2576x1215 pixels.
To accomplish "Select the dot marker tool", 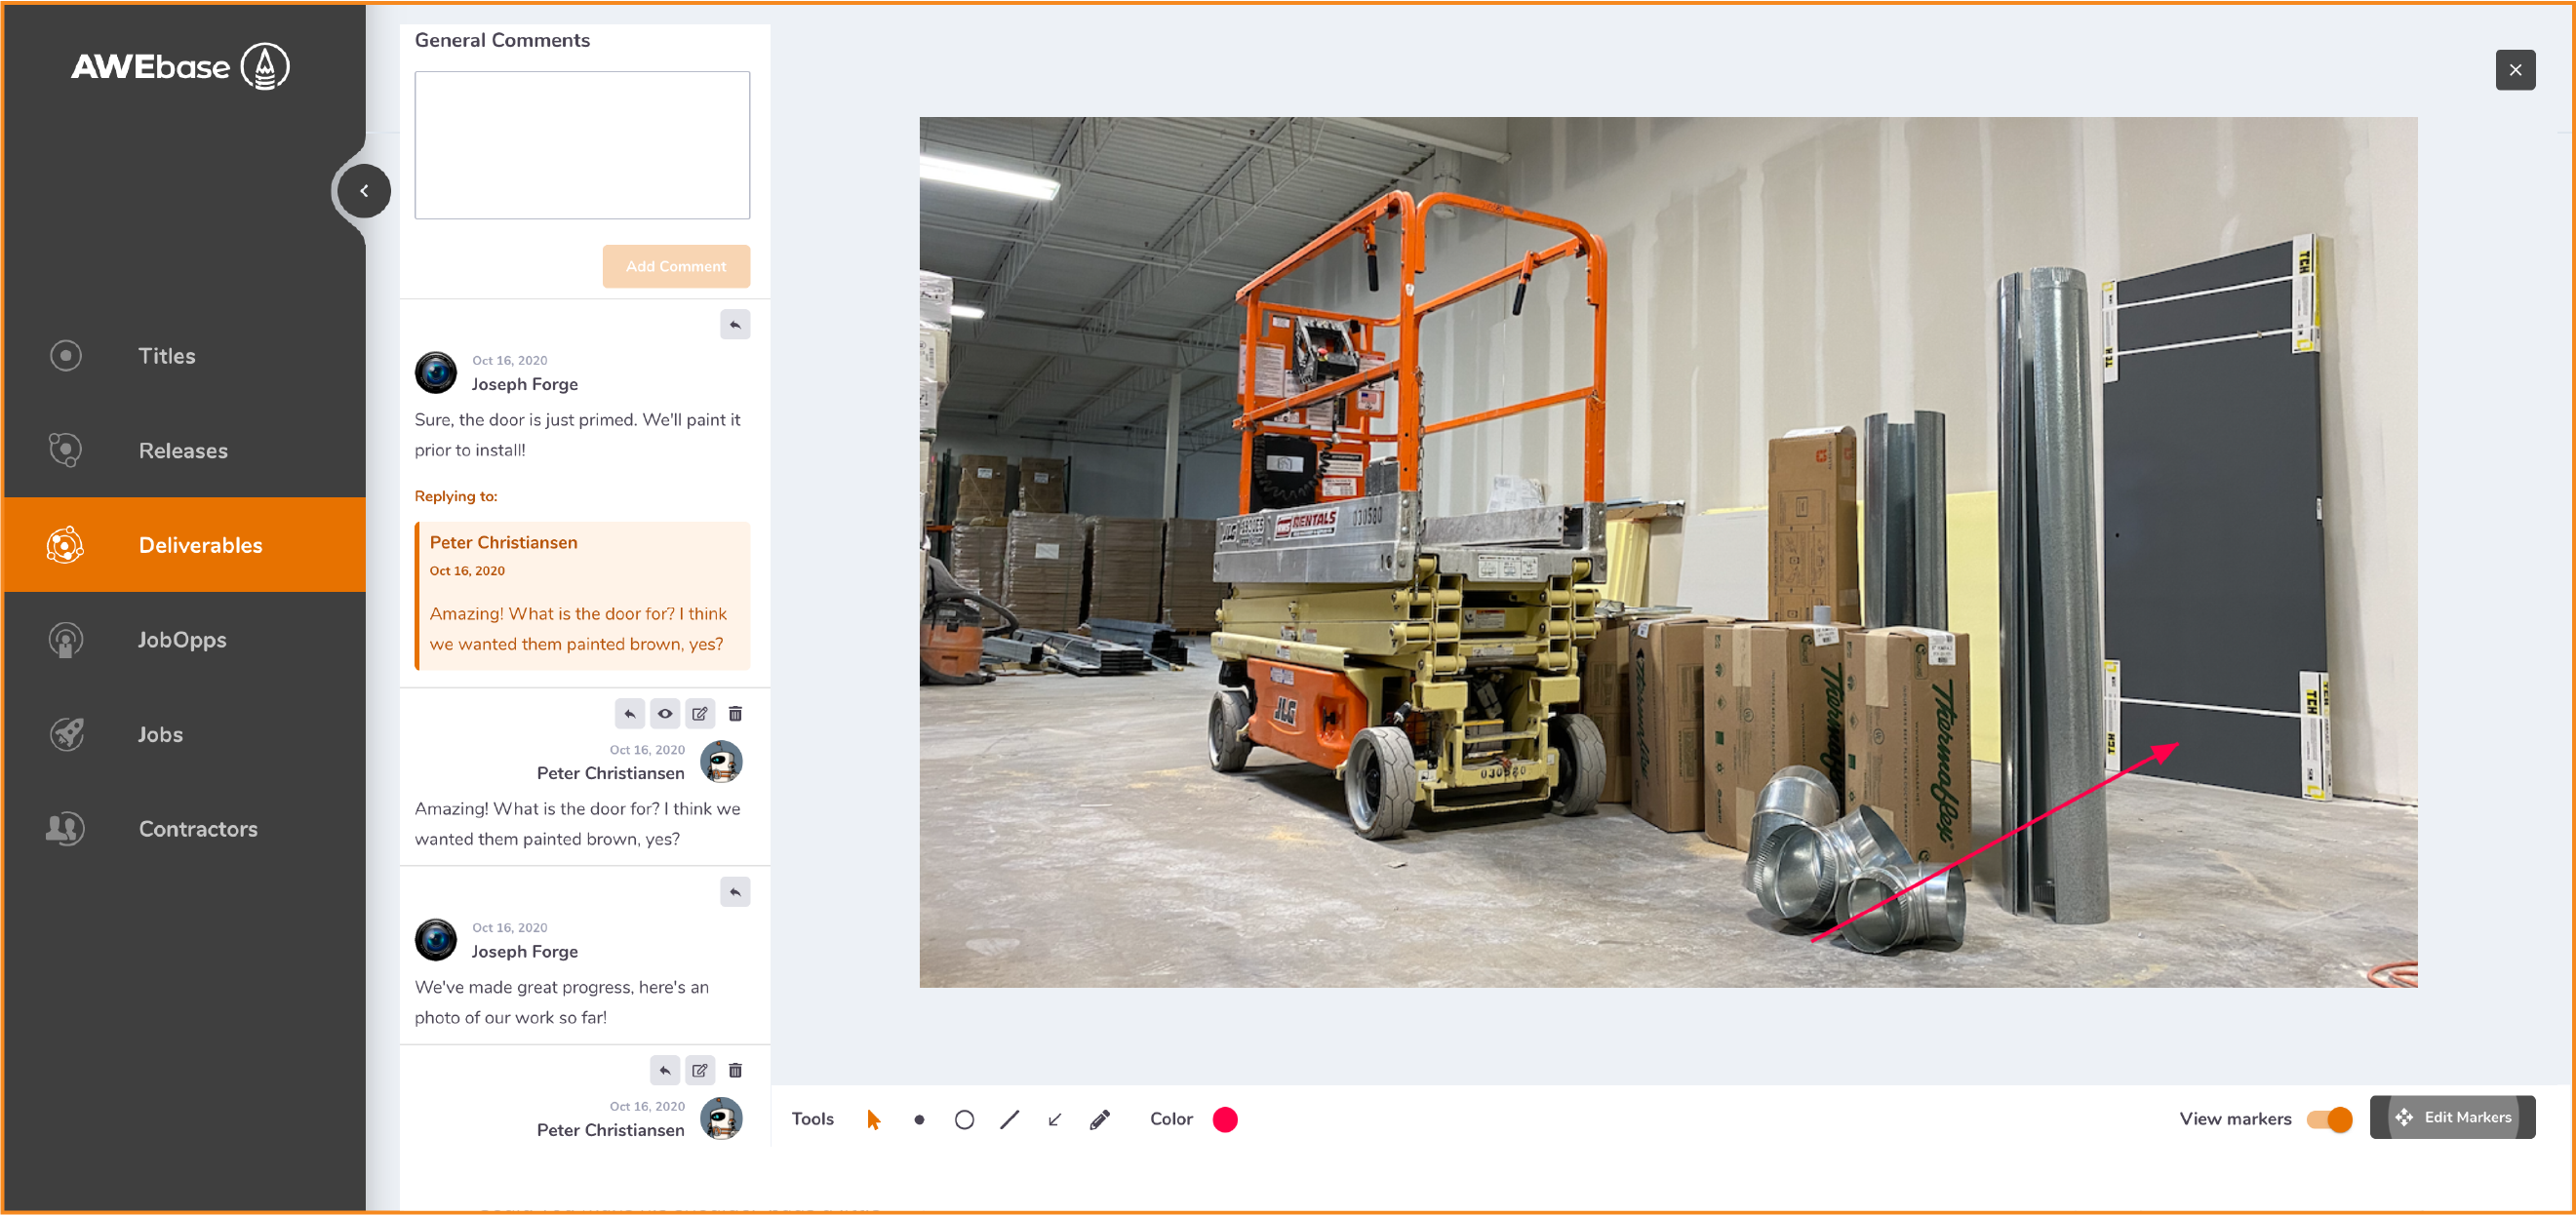I will point(919,1119).
